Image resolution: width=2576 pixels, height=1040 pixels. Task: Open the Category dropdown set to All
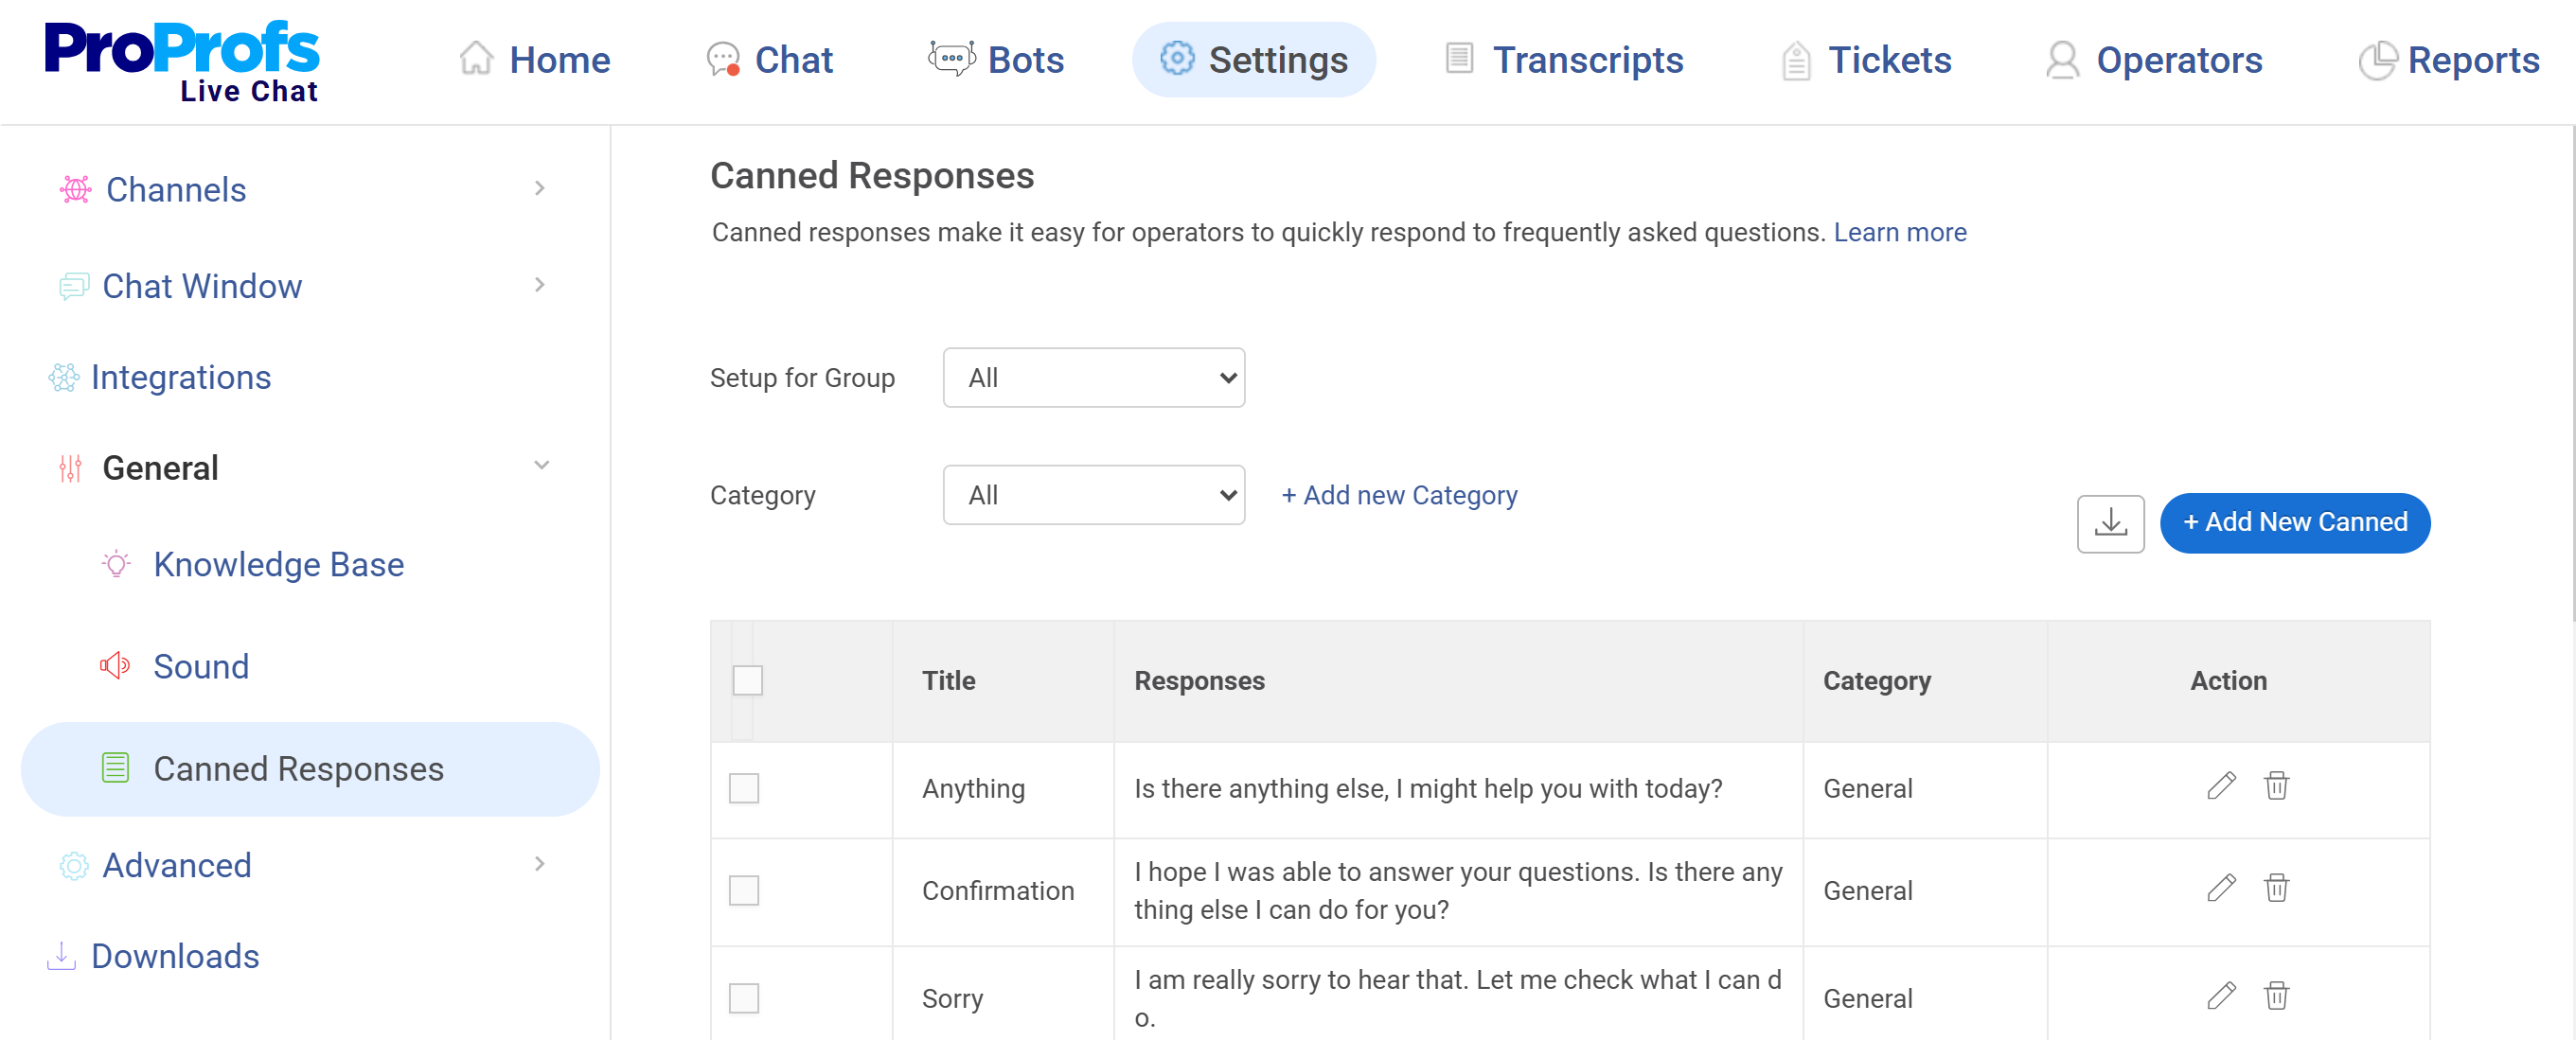(1093, 494)
